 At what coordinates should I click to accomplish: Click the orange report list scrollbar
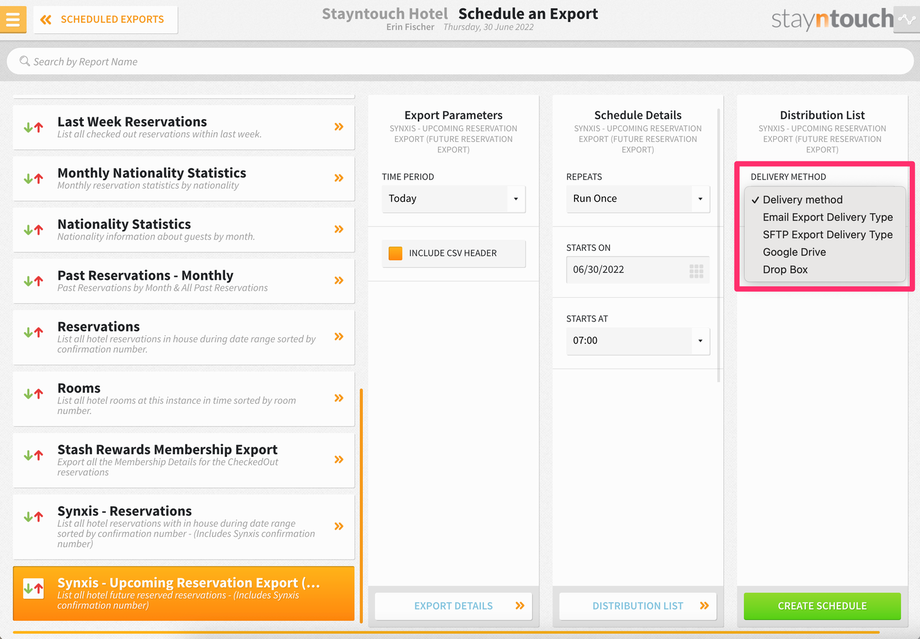click(x=361, y=505)
